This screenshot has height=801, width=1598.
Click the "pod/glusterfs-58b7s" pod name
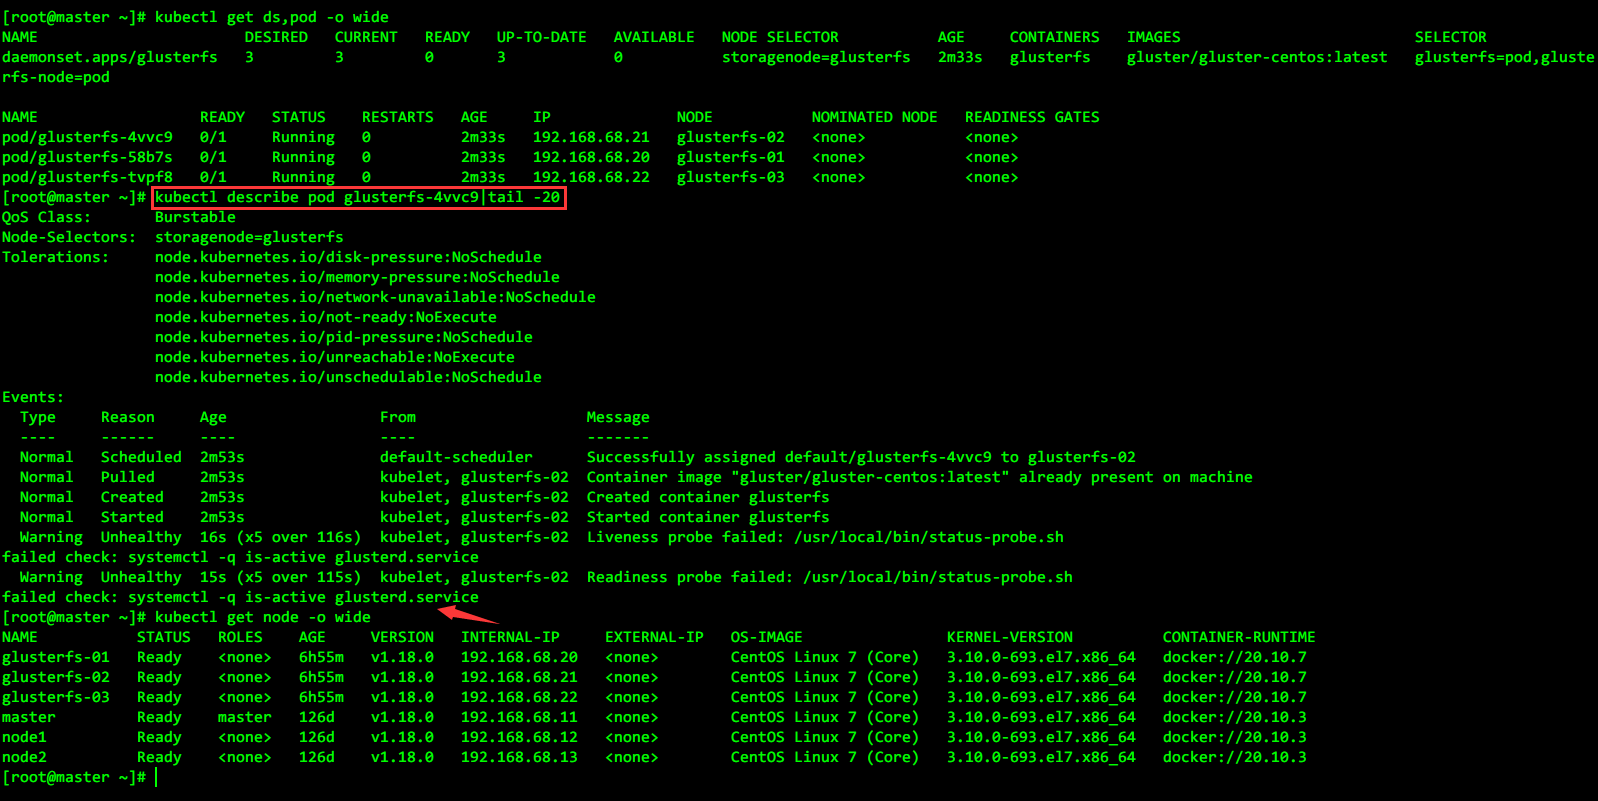87,157
